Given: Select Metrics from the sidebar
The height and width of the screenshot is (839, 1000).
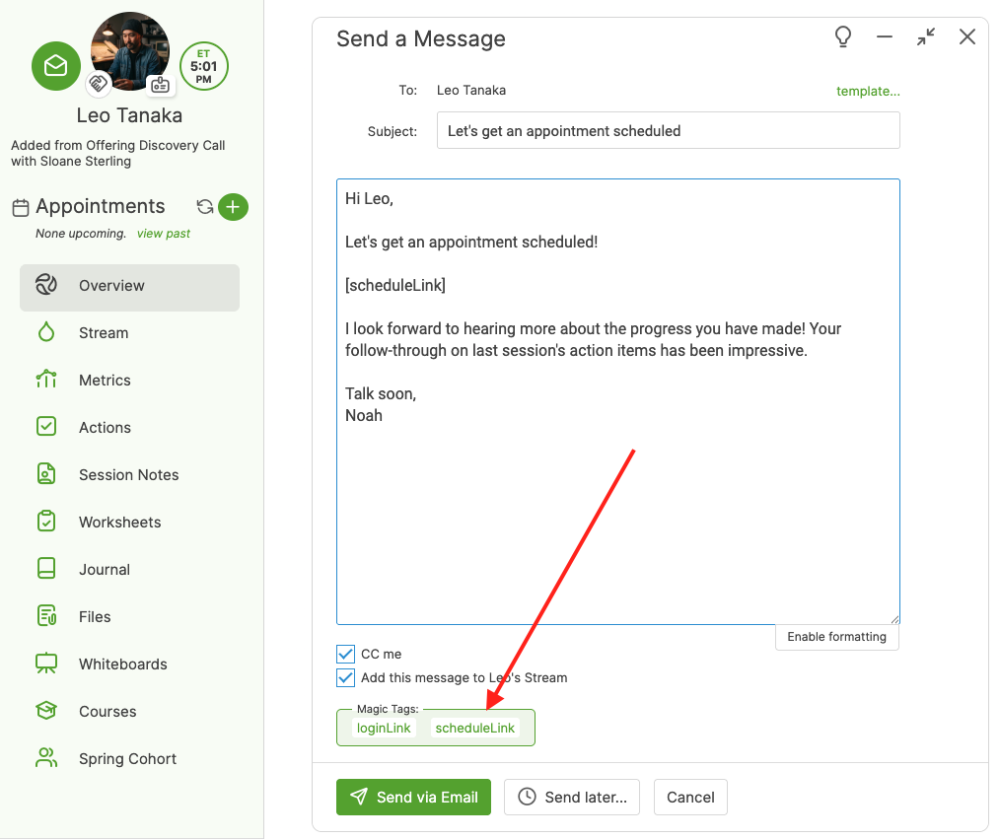Looking at the screenshot, I should point(104,380).
